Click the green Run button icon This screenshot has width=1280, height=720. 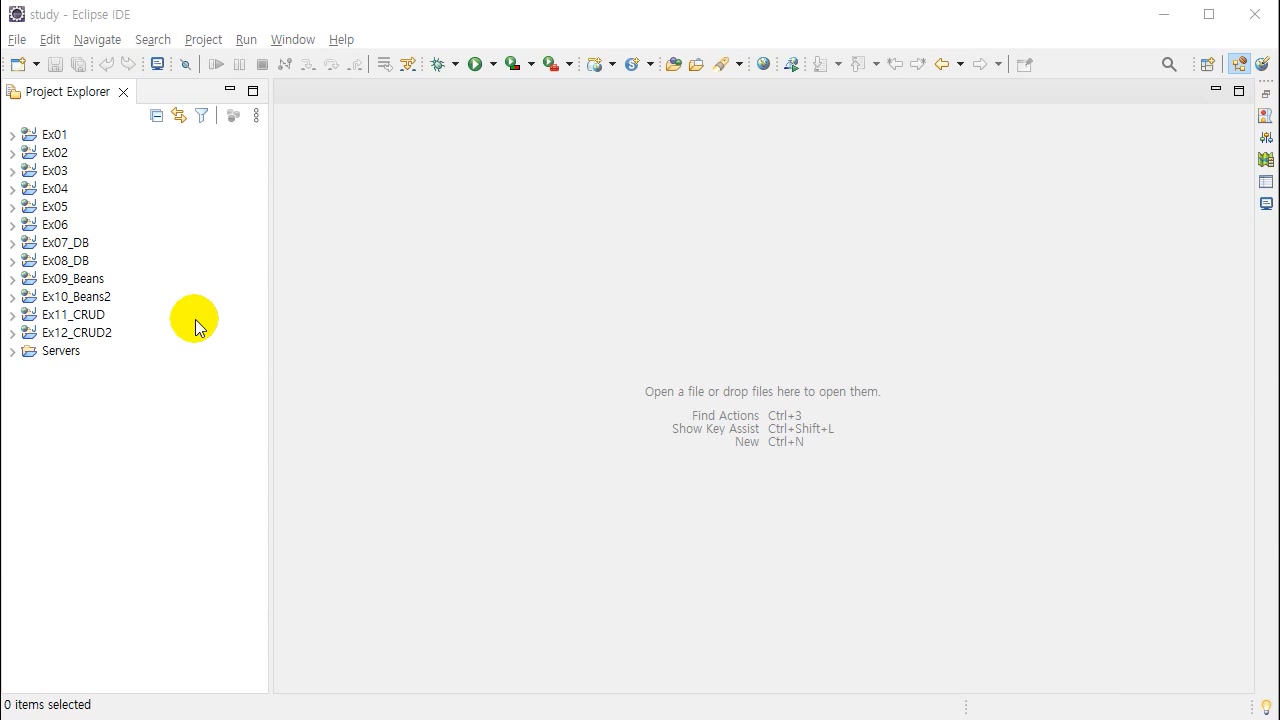point(475,64)
